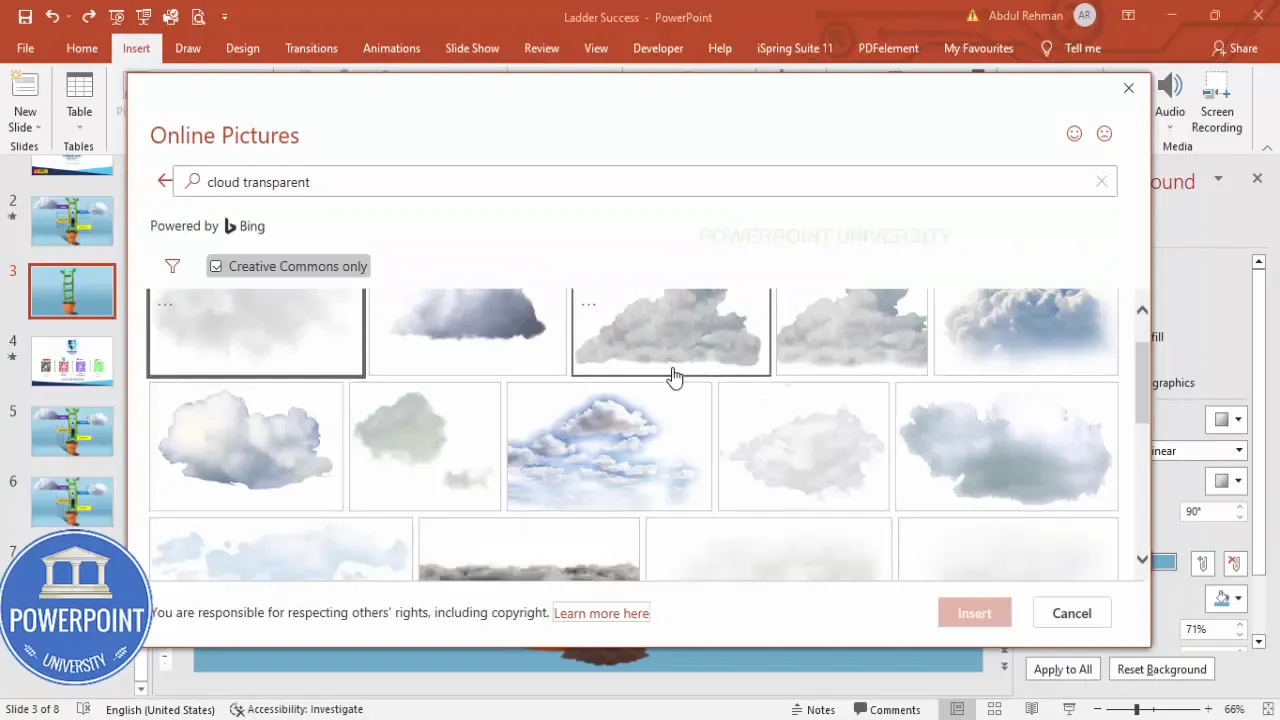The height and width of the screenshot is (720, 1280).
Task: Save the presentation from the quick access toolbar
Action: coord(25,17)
